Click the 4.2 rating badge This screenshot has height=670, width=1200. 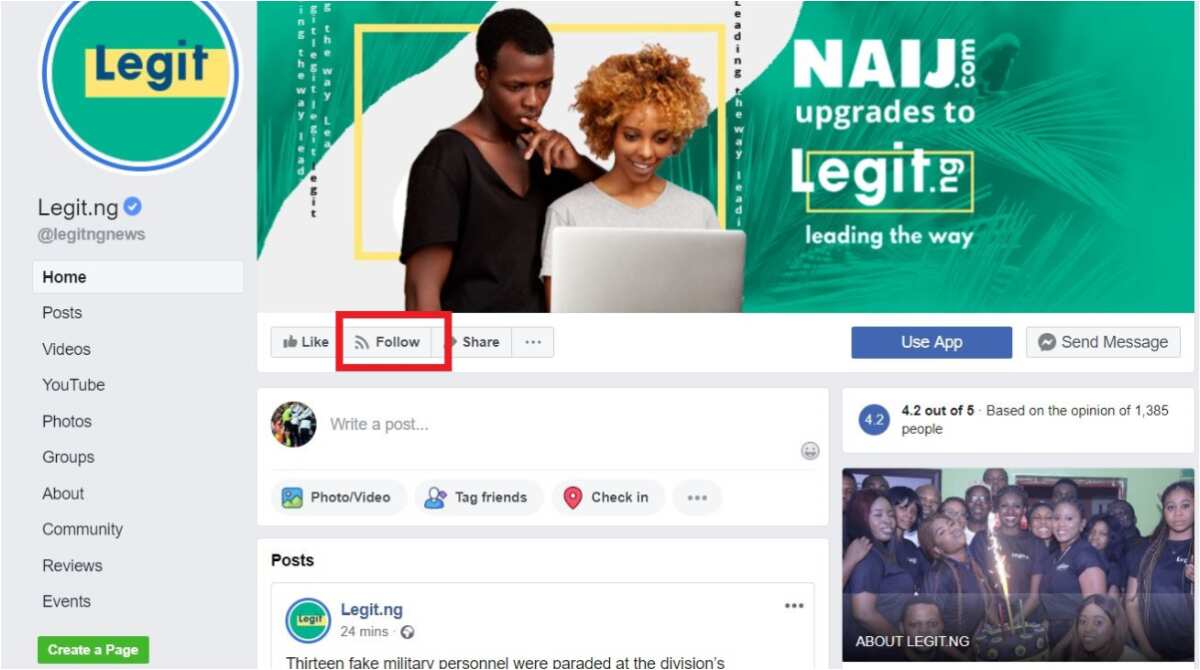pos(874,420)
